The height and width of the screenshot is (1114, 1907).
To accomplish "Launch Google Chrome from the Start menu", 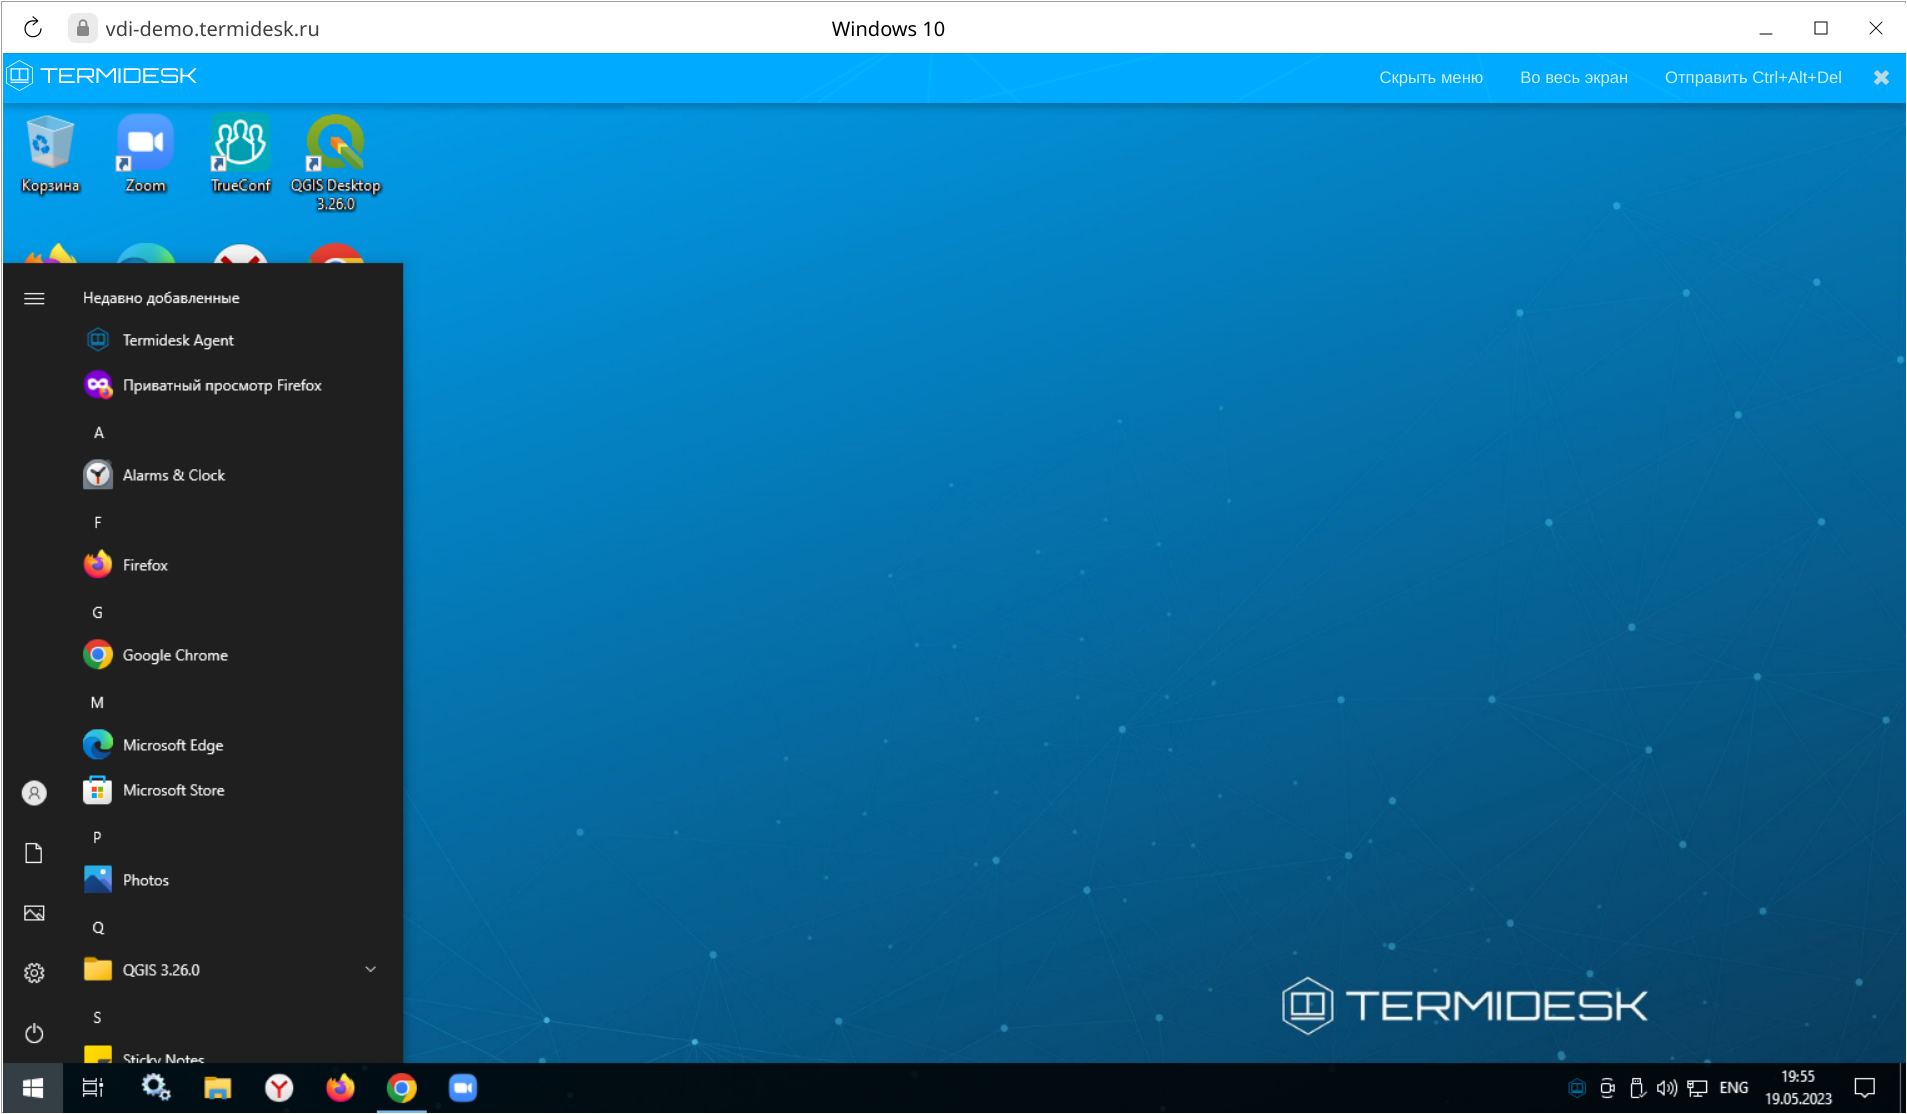I will point(174,655).
